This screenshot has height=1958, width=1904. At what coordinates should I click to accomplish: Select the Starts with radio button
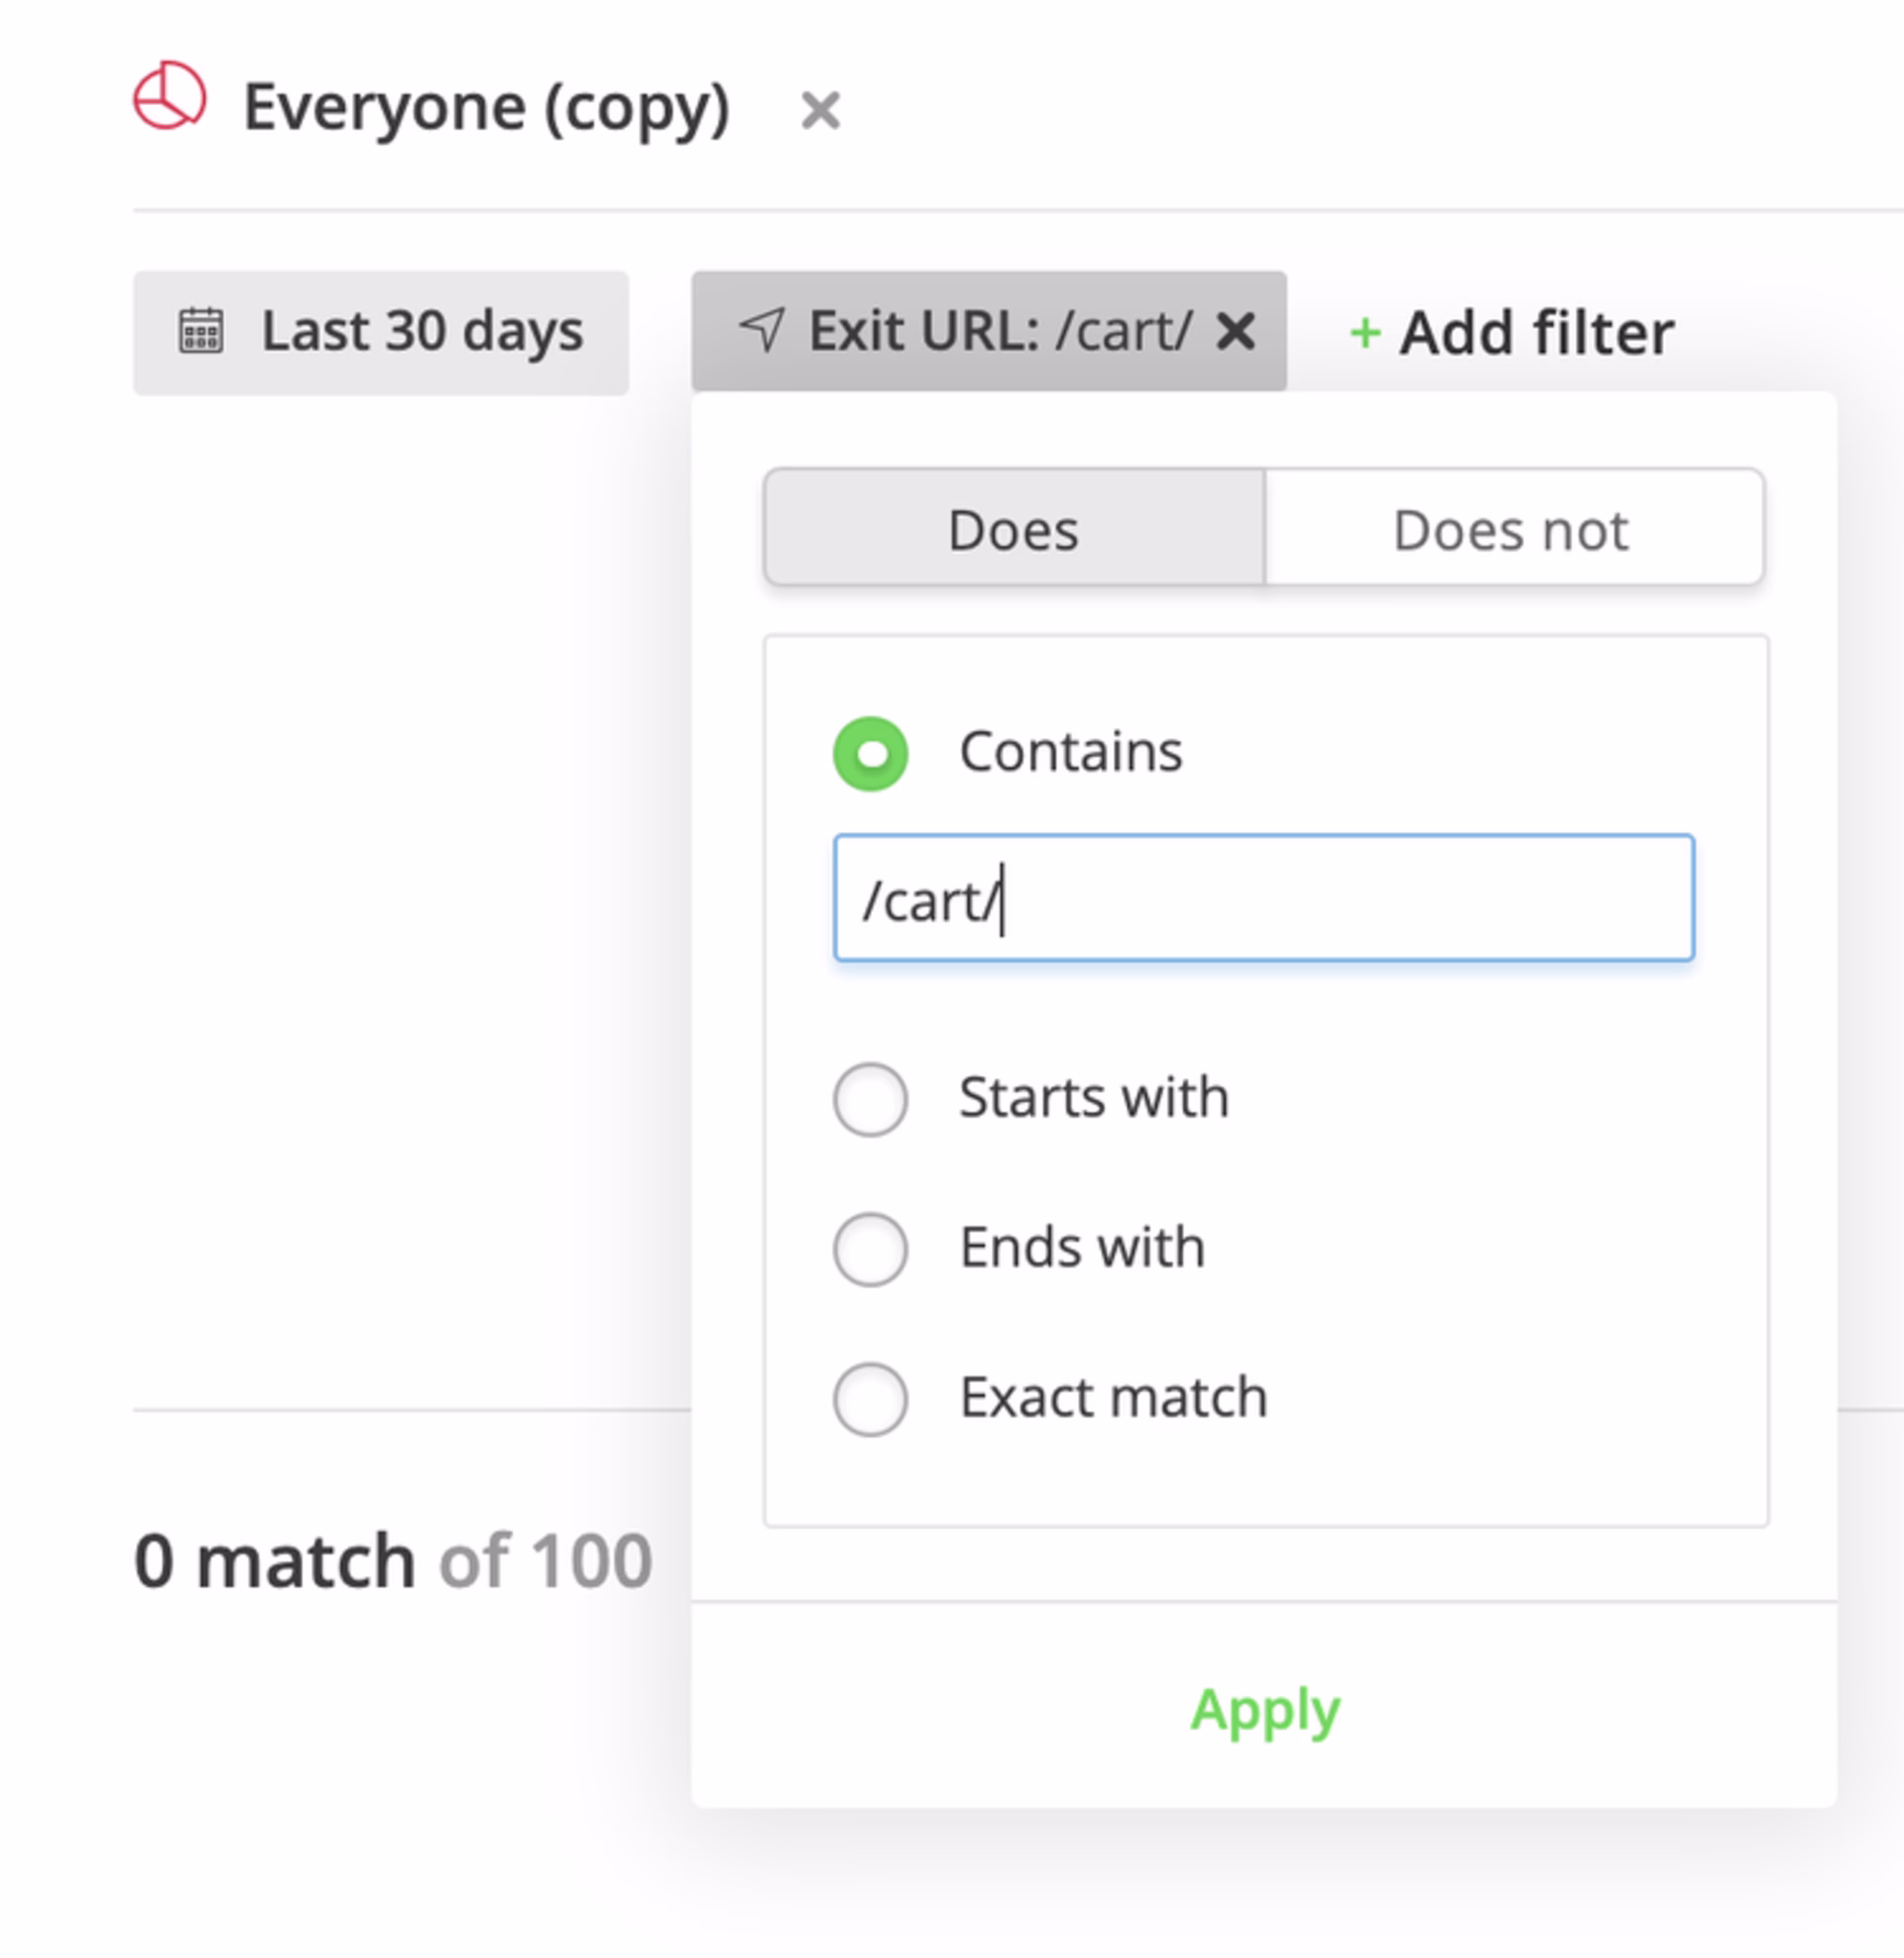click(x=870, y=1098)
